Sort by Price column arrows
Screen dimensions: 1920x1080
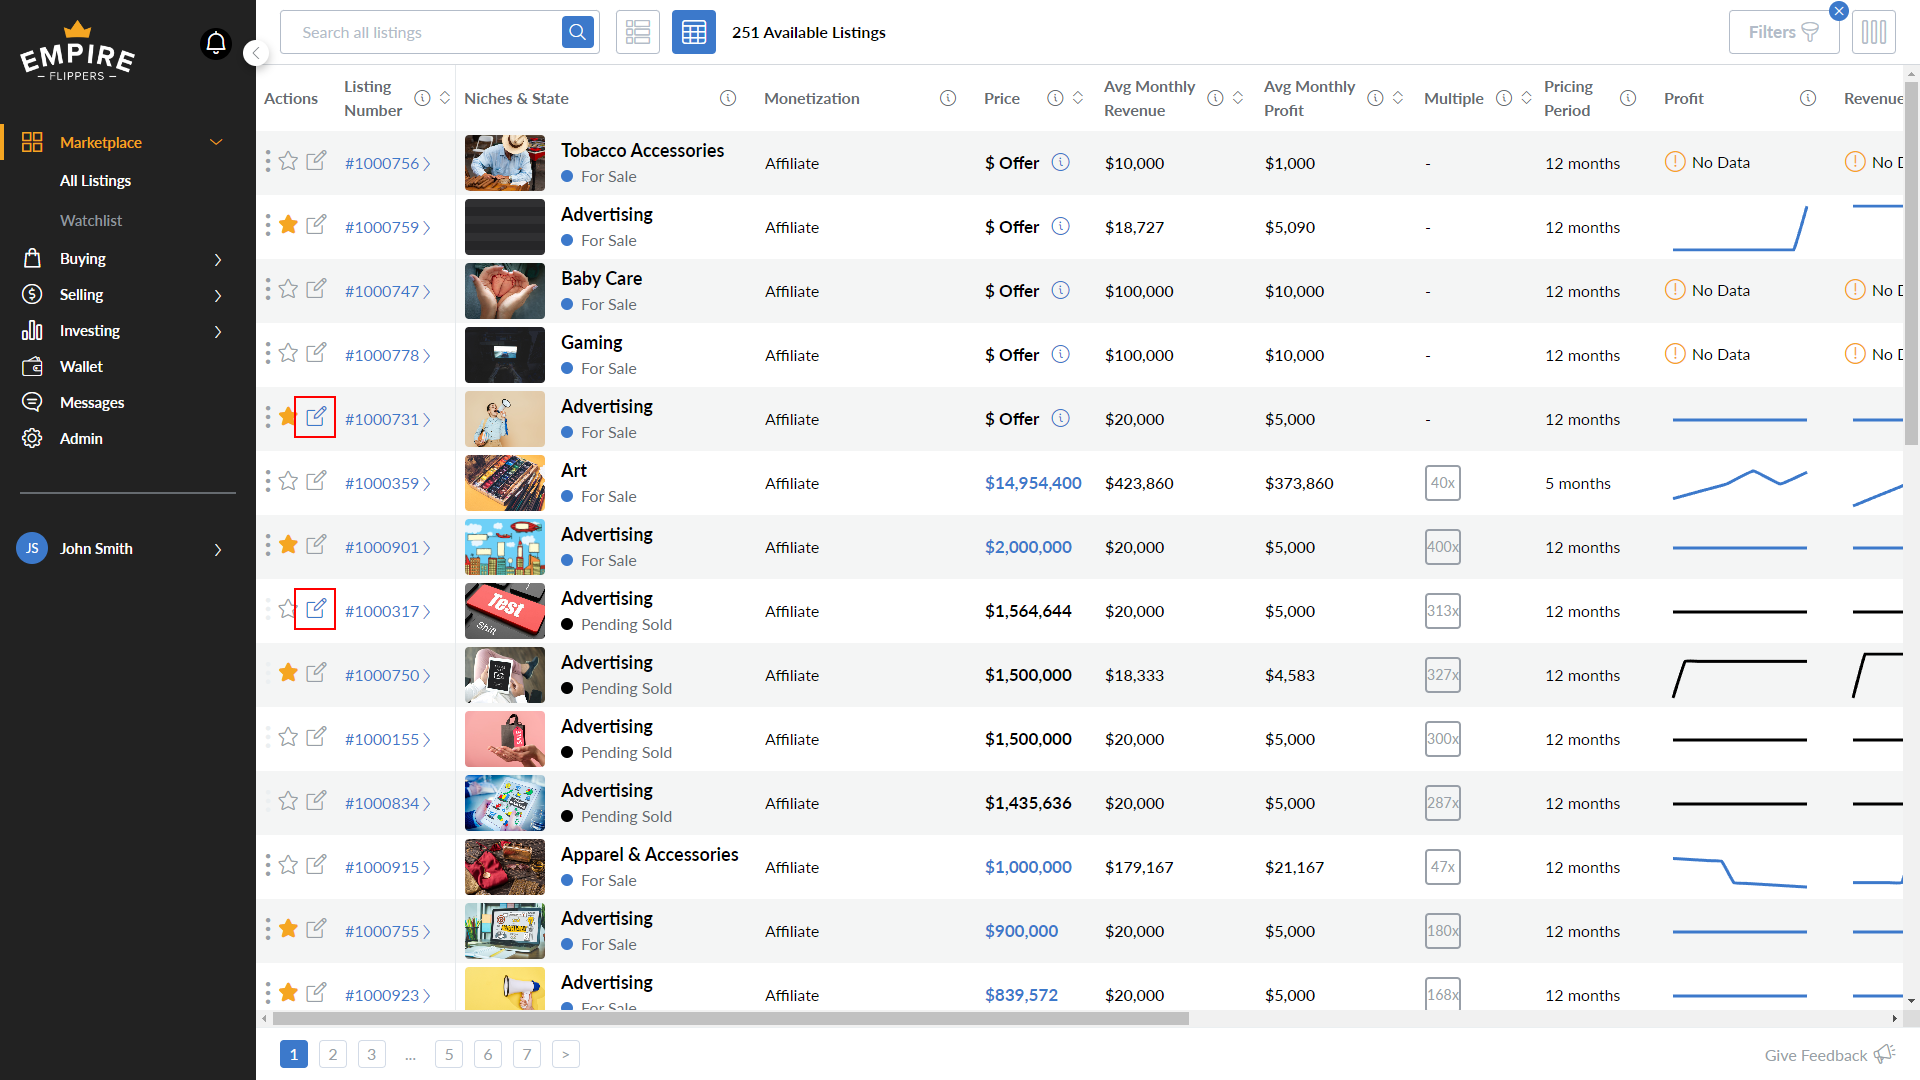(x=1078, y=98)
